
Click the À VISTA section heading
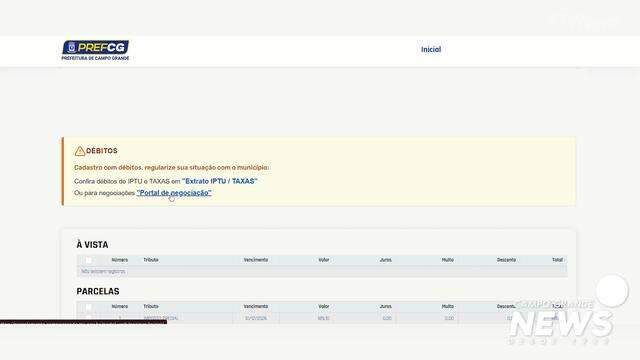92,245
